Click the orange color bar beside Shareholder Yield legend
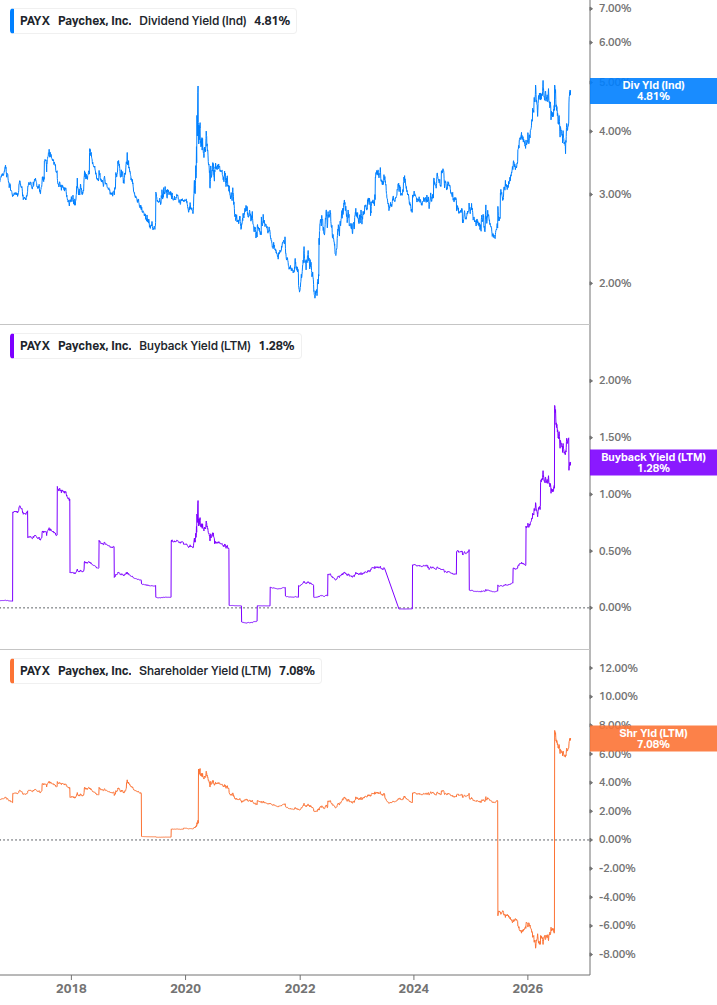 [x=12, y=671]
